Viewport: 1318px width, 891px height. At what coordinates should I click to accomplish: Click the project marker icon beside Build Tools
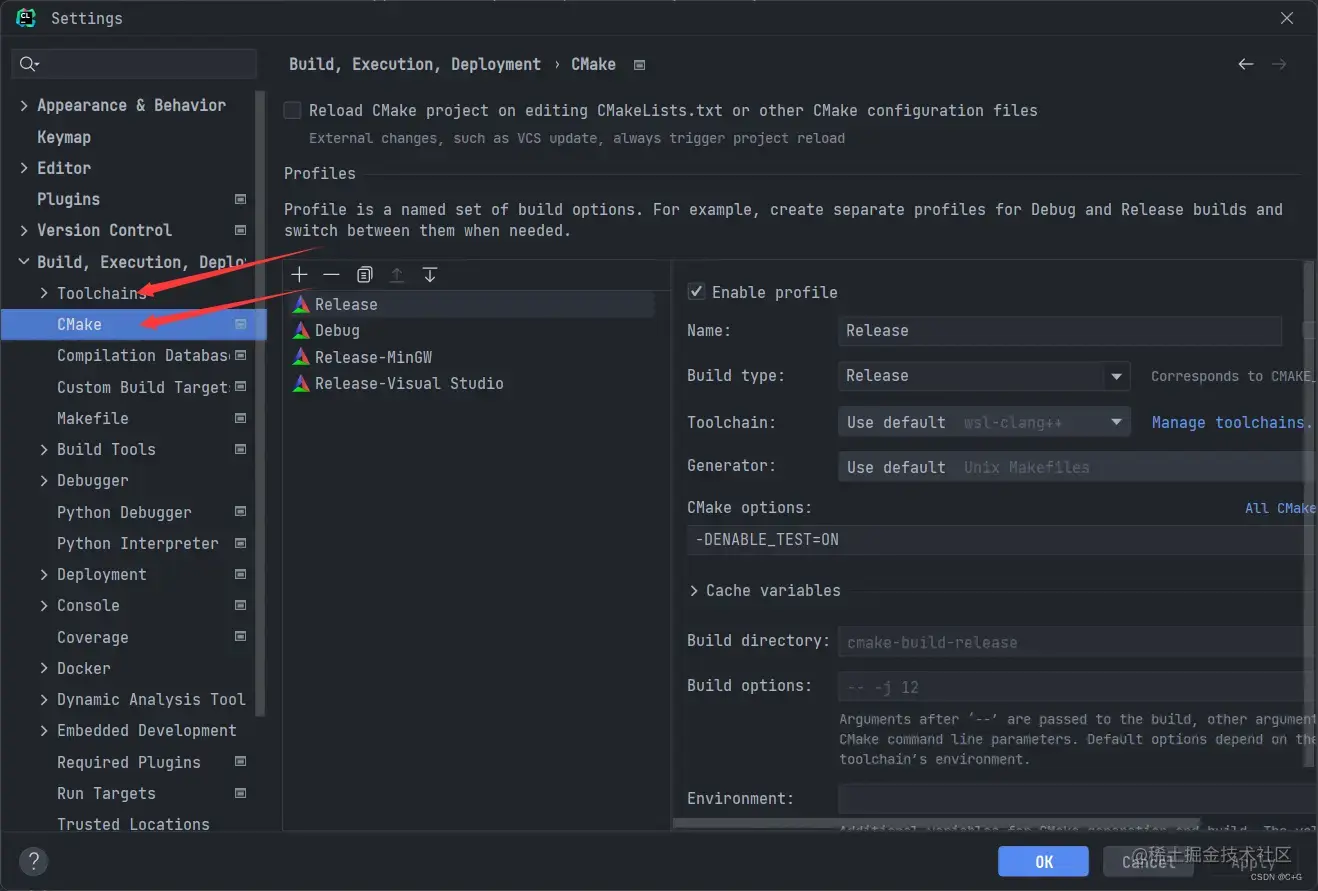pos(240,449)
